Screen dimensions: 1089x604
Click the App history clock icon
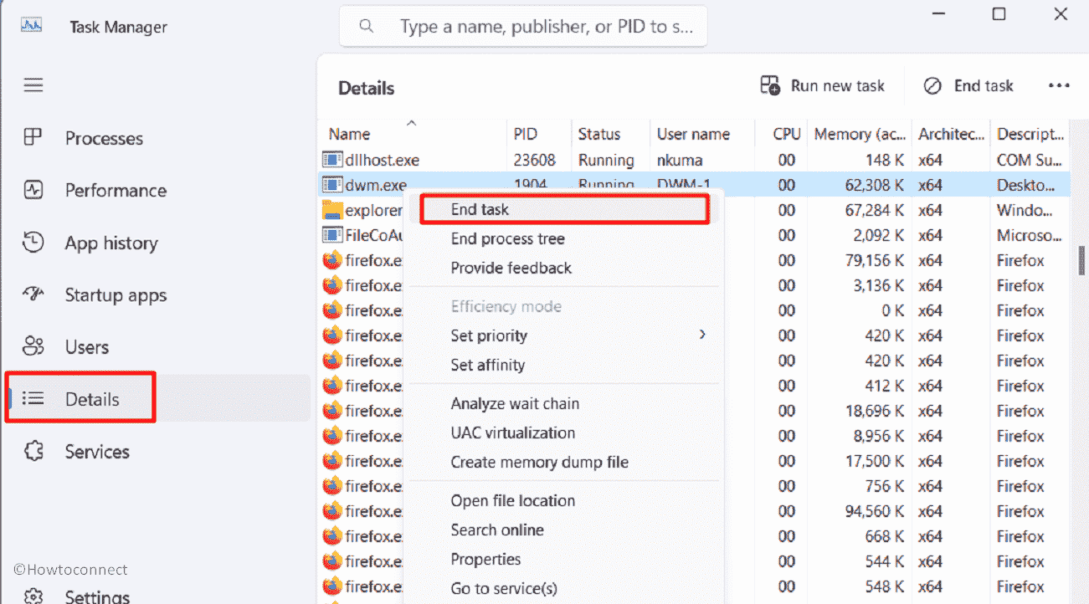pyautogui.click(x=33, y=242)
